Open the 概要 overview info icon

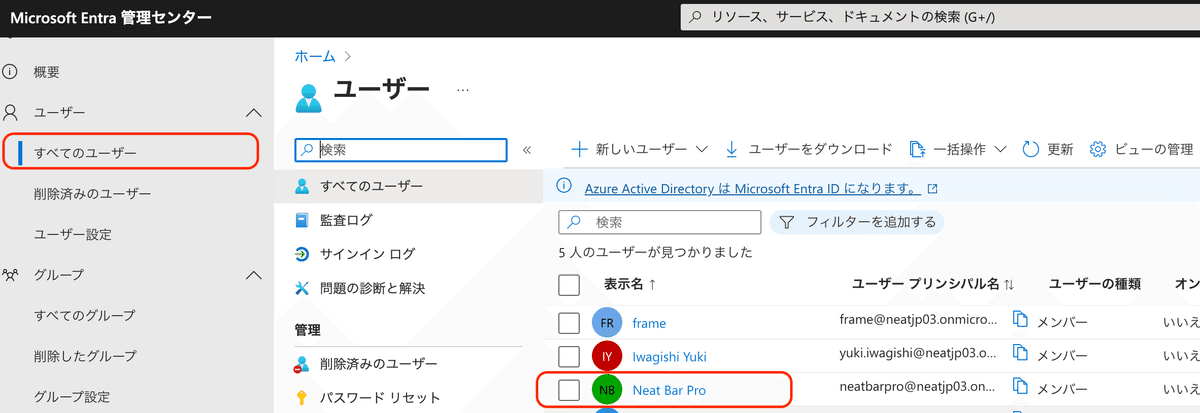[x=11, y=72]
